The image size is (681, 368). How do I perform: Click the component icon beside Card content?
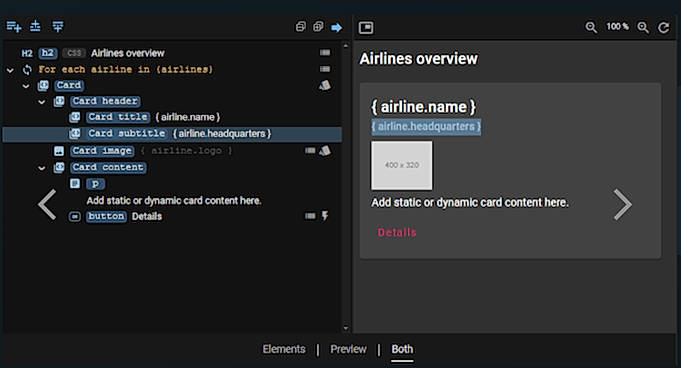(59, 167)
